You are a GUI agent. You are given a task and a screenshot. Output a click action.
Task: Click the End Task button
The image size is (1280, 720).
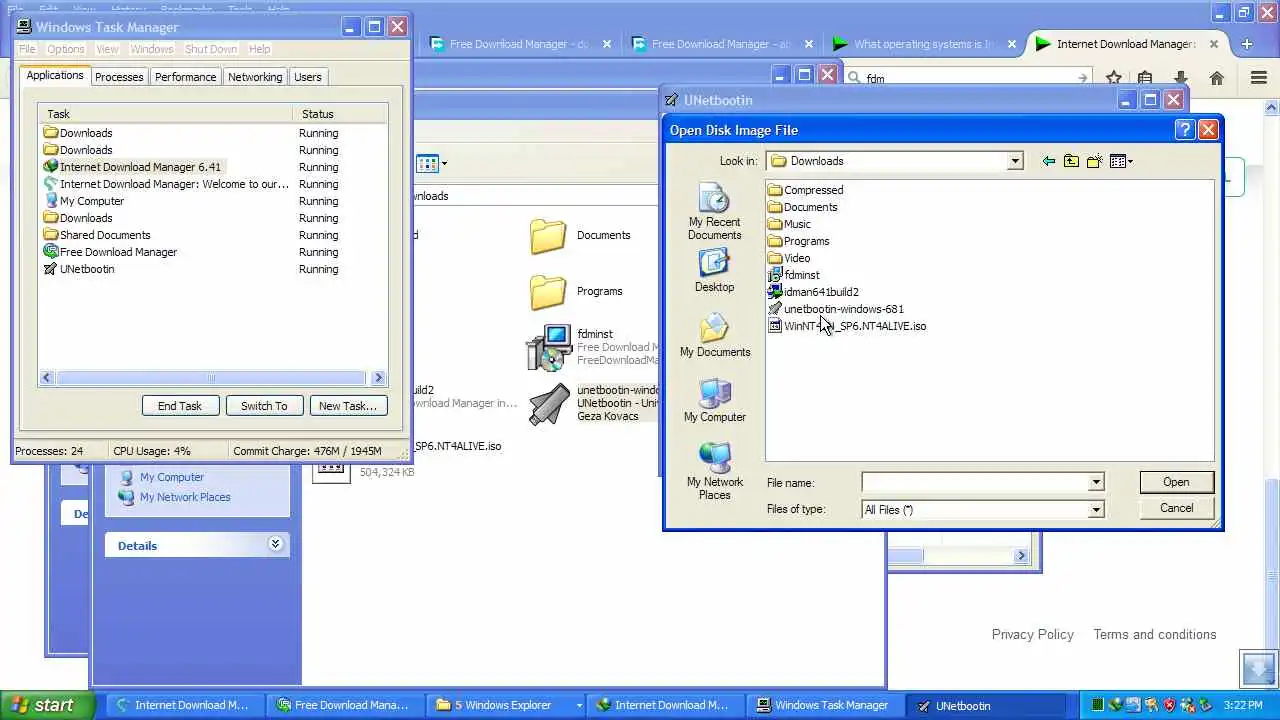[x=180, y=406]
